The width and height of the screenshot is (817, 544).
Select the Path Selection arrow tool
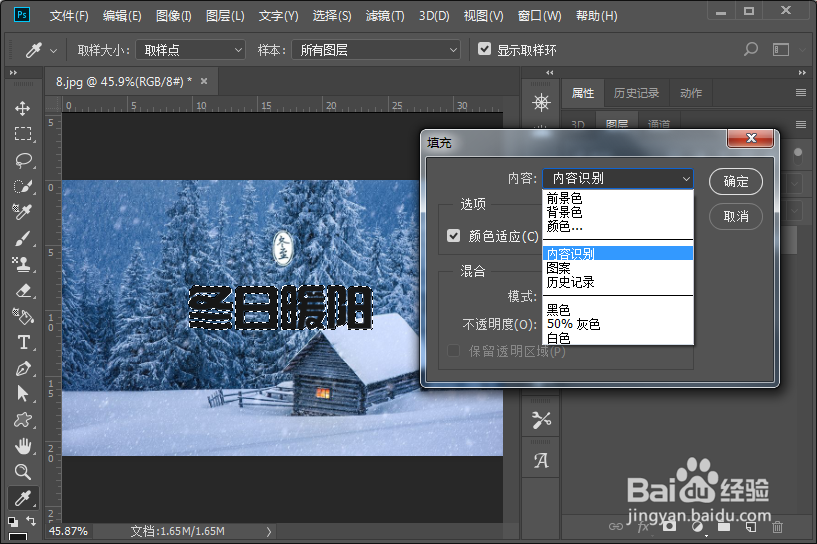coord(22,394)
